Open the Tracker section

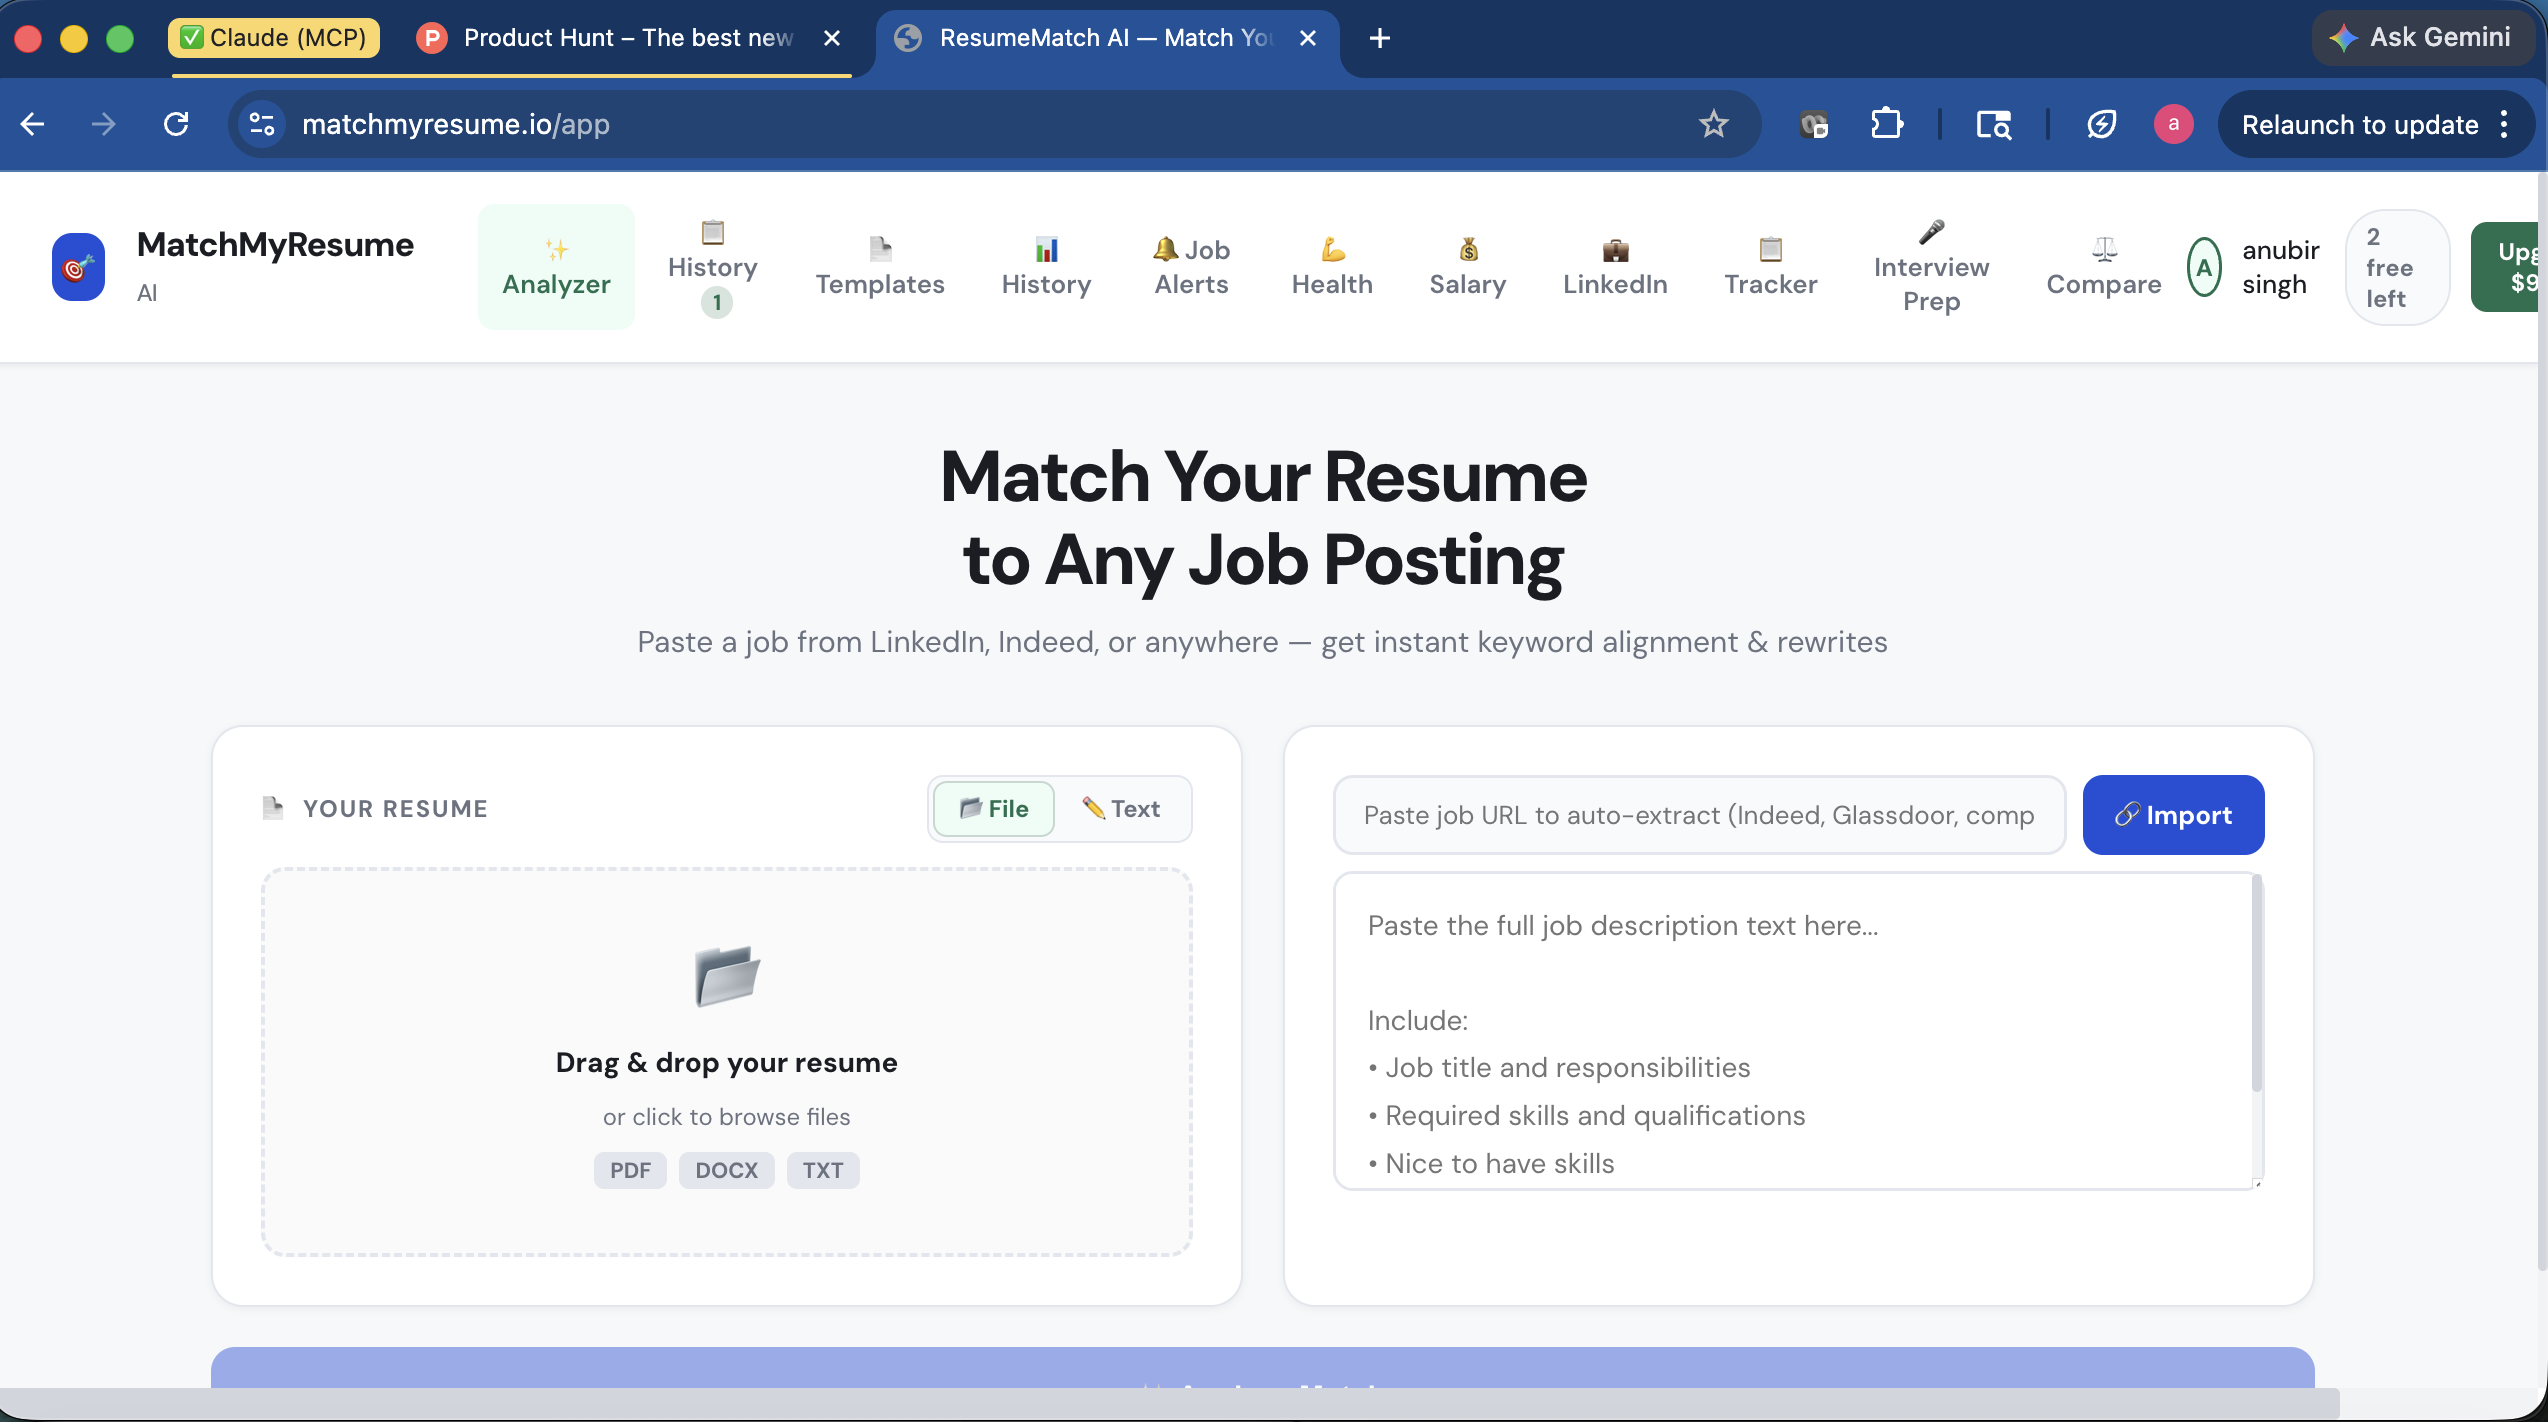(x=1770, y=266)
